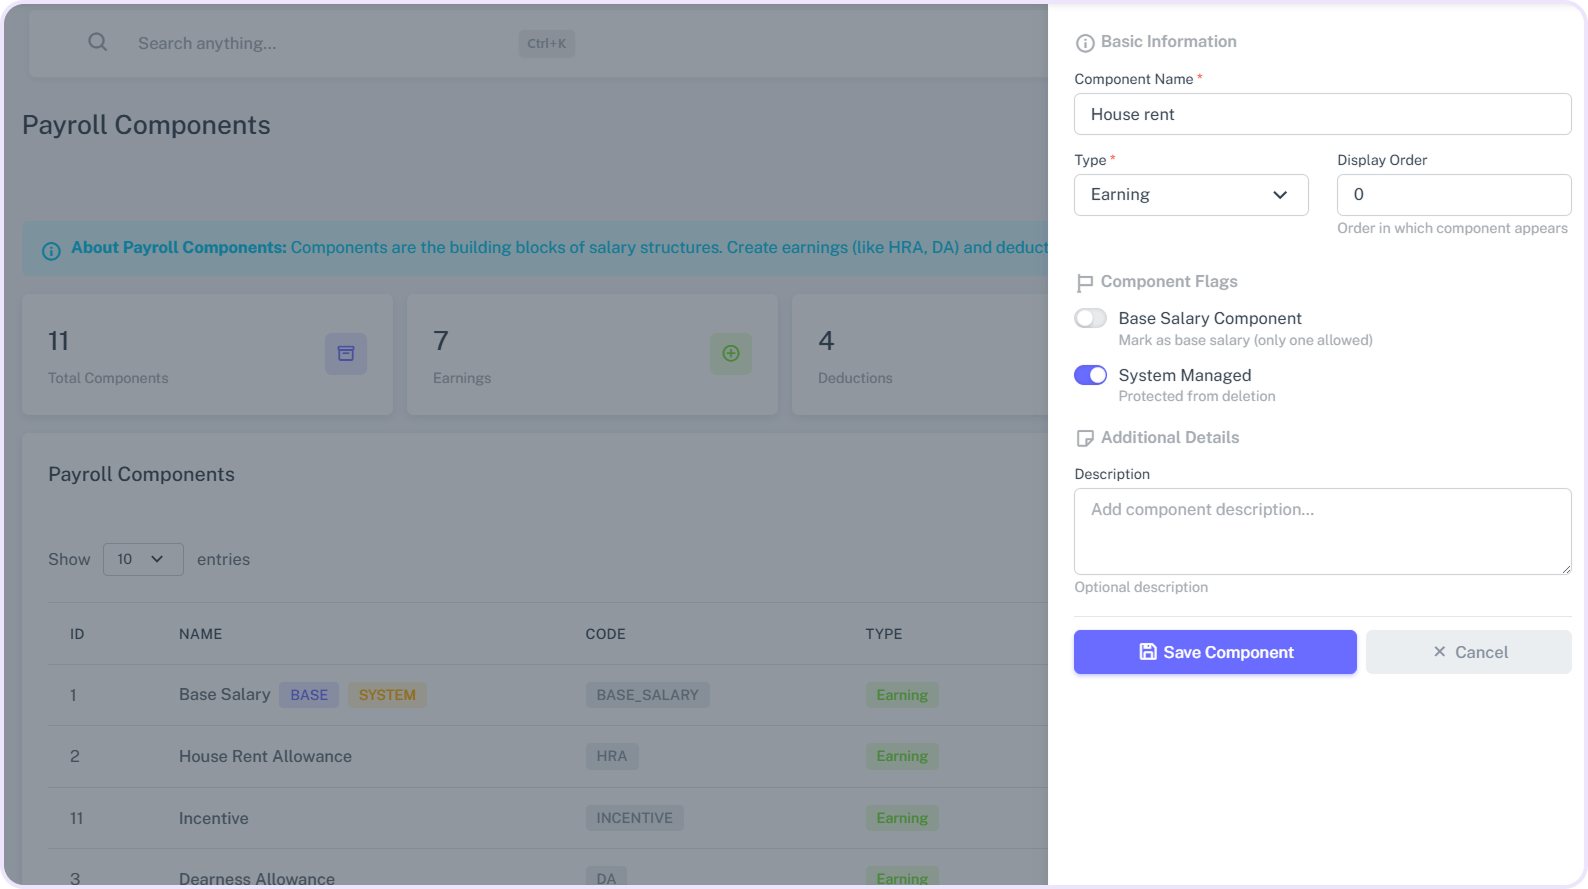
Task: Click the Save Component button
Action: pos(1215,652)
